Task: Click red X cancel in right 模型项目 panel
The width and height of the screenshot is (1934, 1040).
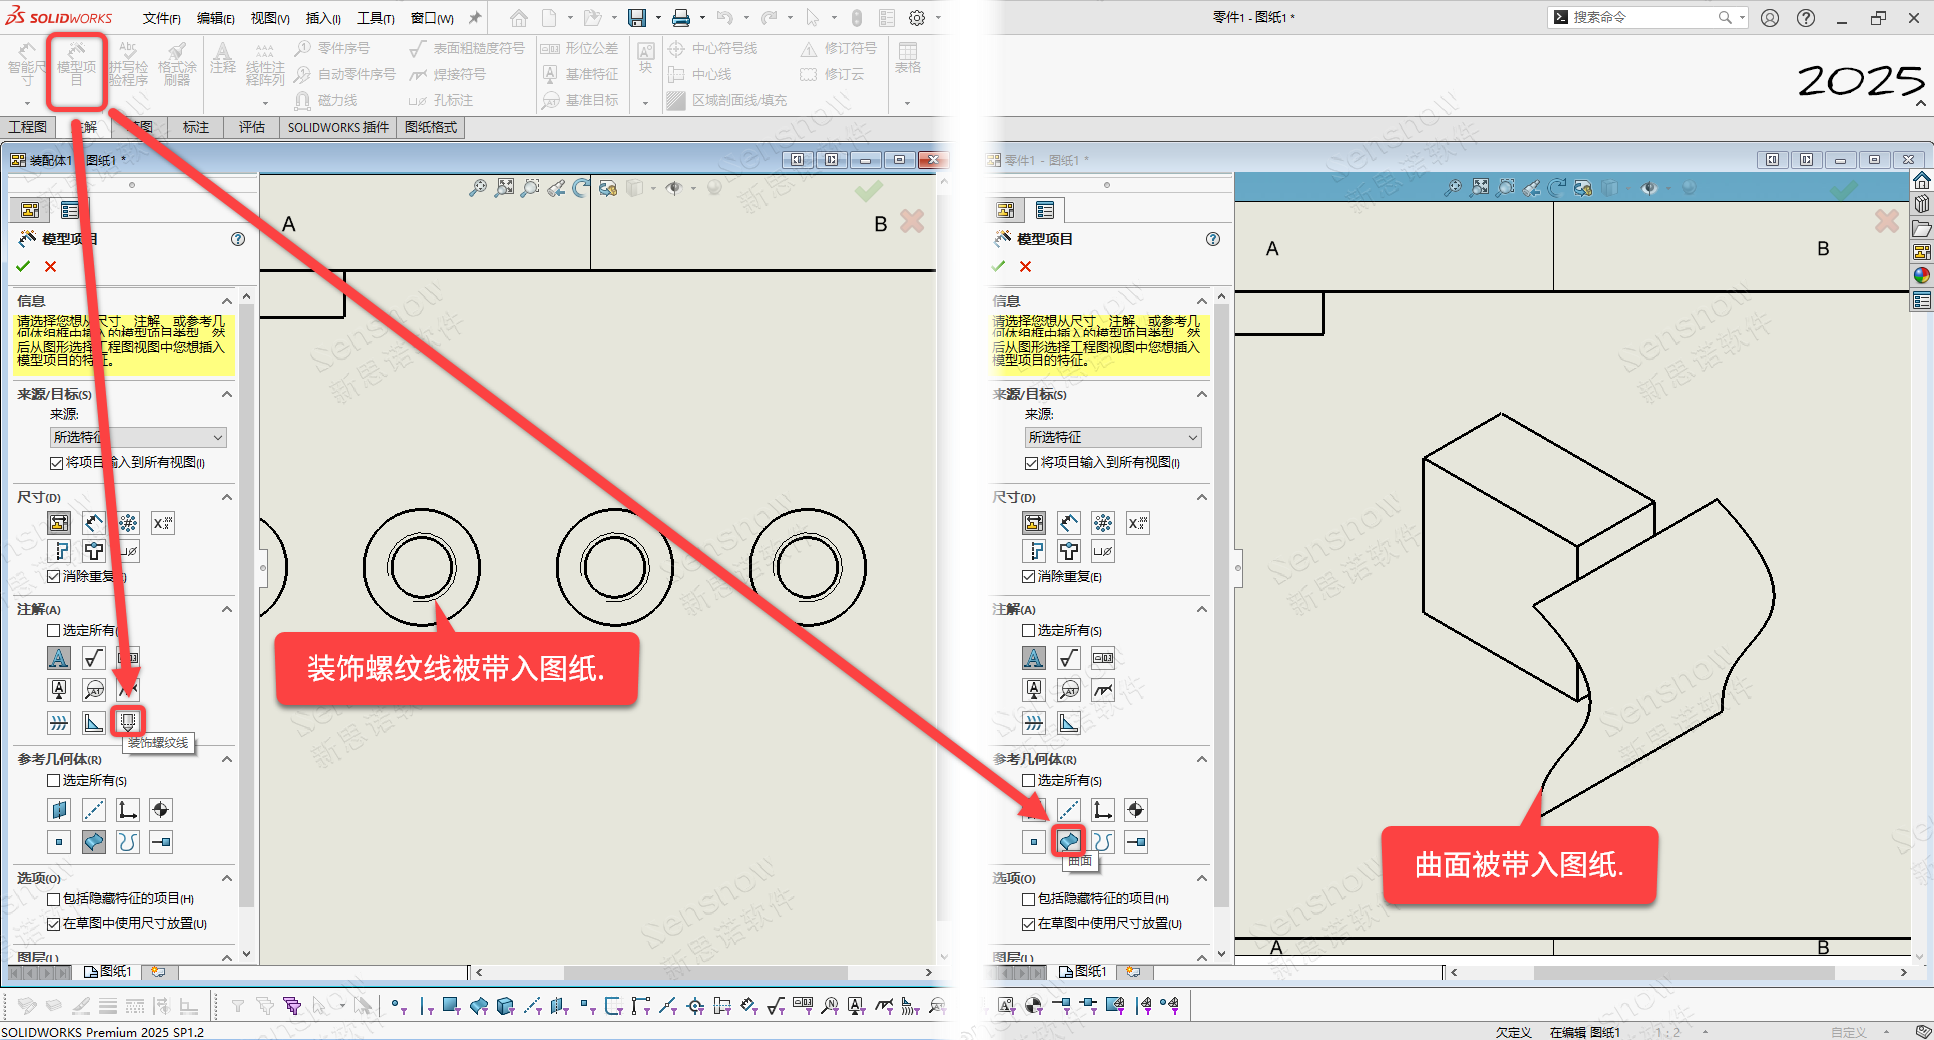Action: click(1025, 266)
